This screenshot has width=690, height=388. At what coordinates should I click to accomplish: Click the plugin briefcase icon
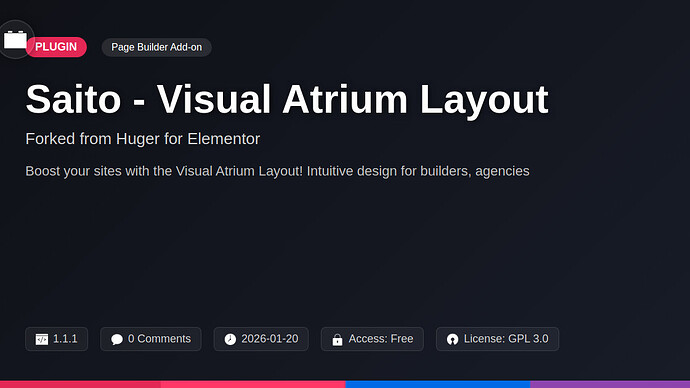tap(15, 40)
